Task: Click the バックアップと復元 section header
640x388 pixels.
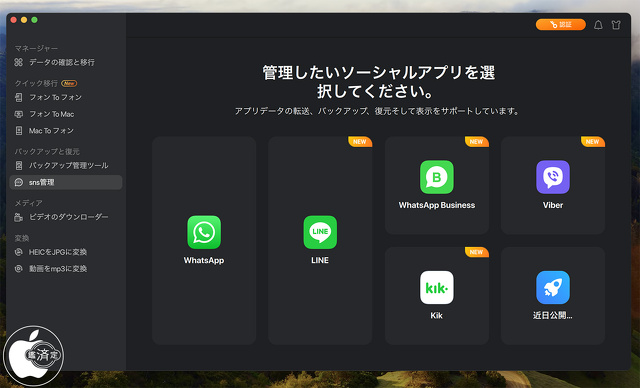Action: click(47, 151)
